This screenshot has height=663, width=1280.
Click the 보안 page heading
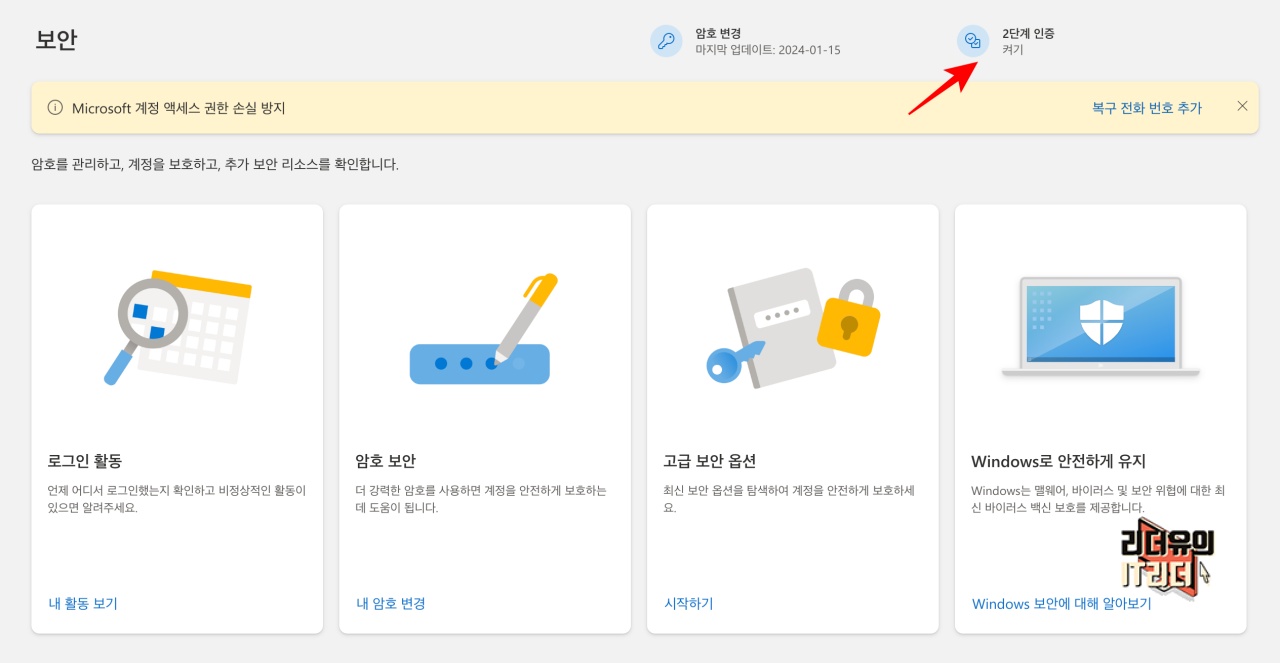click(56, 40)
